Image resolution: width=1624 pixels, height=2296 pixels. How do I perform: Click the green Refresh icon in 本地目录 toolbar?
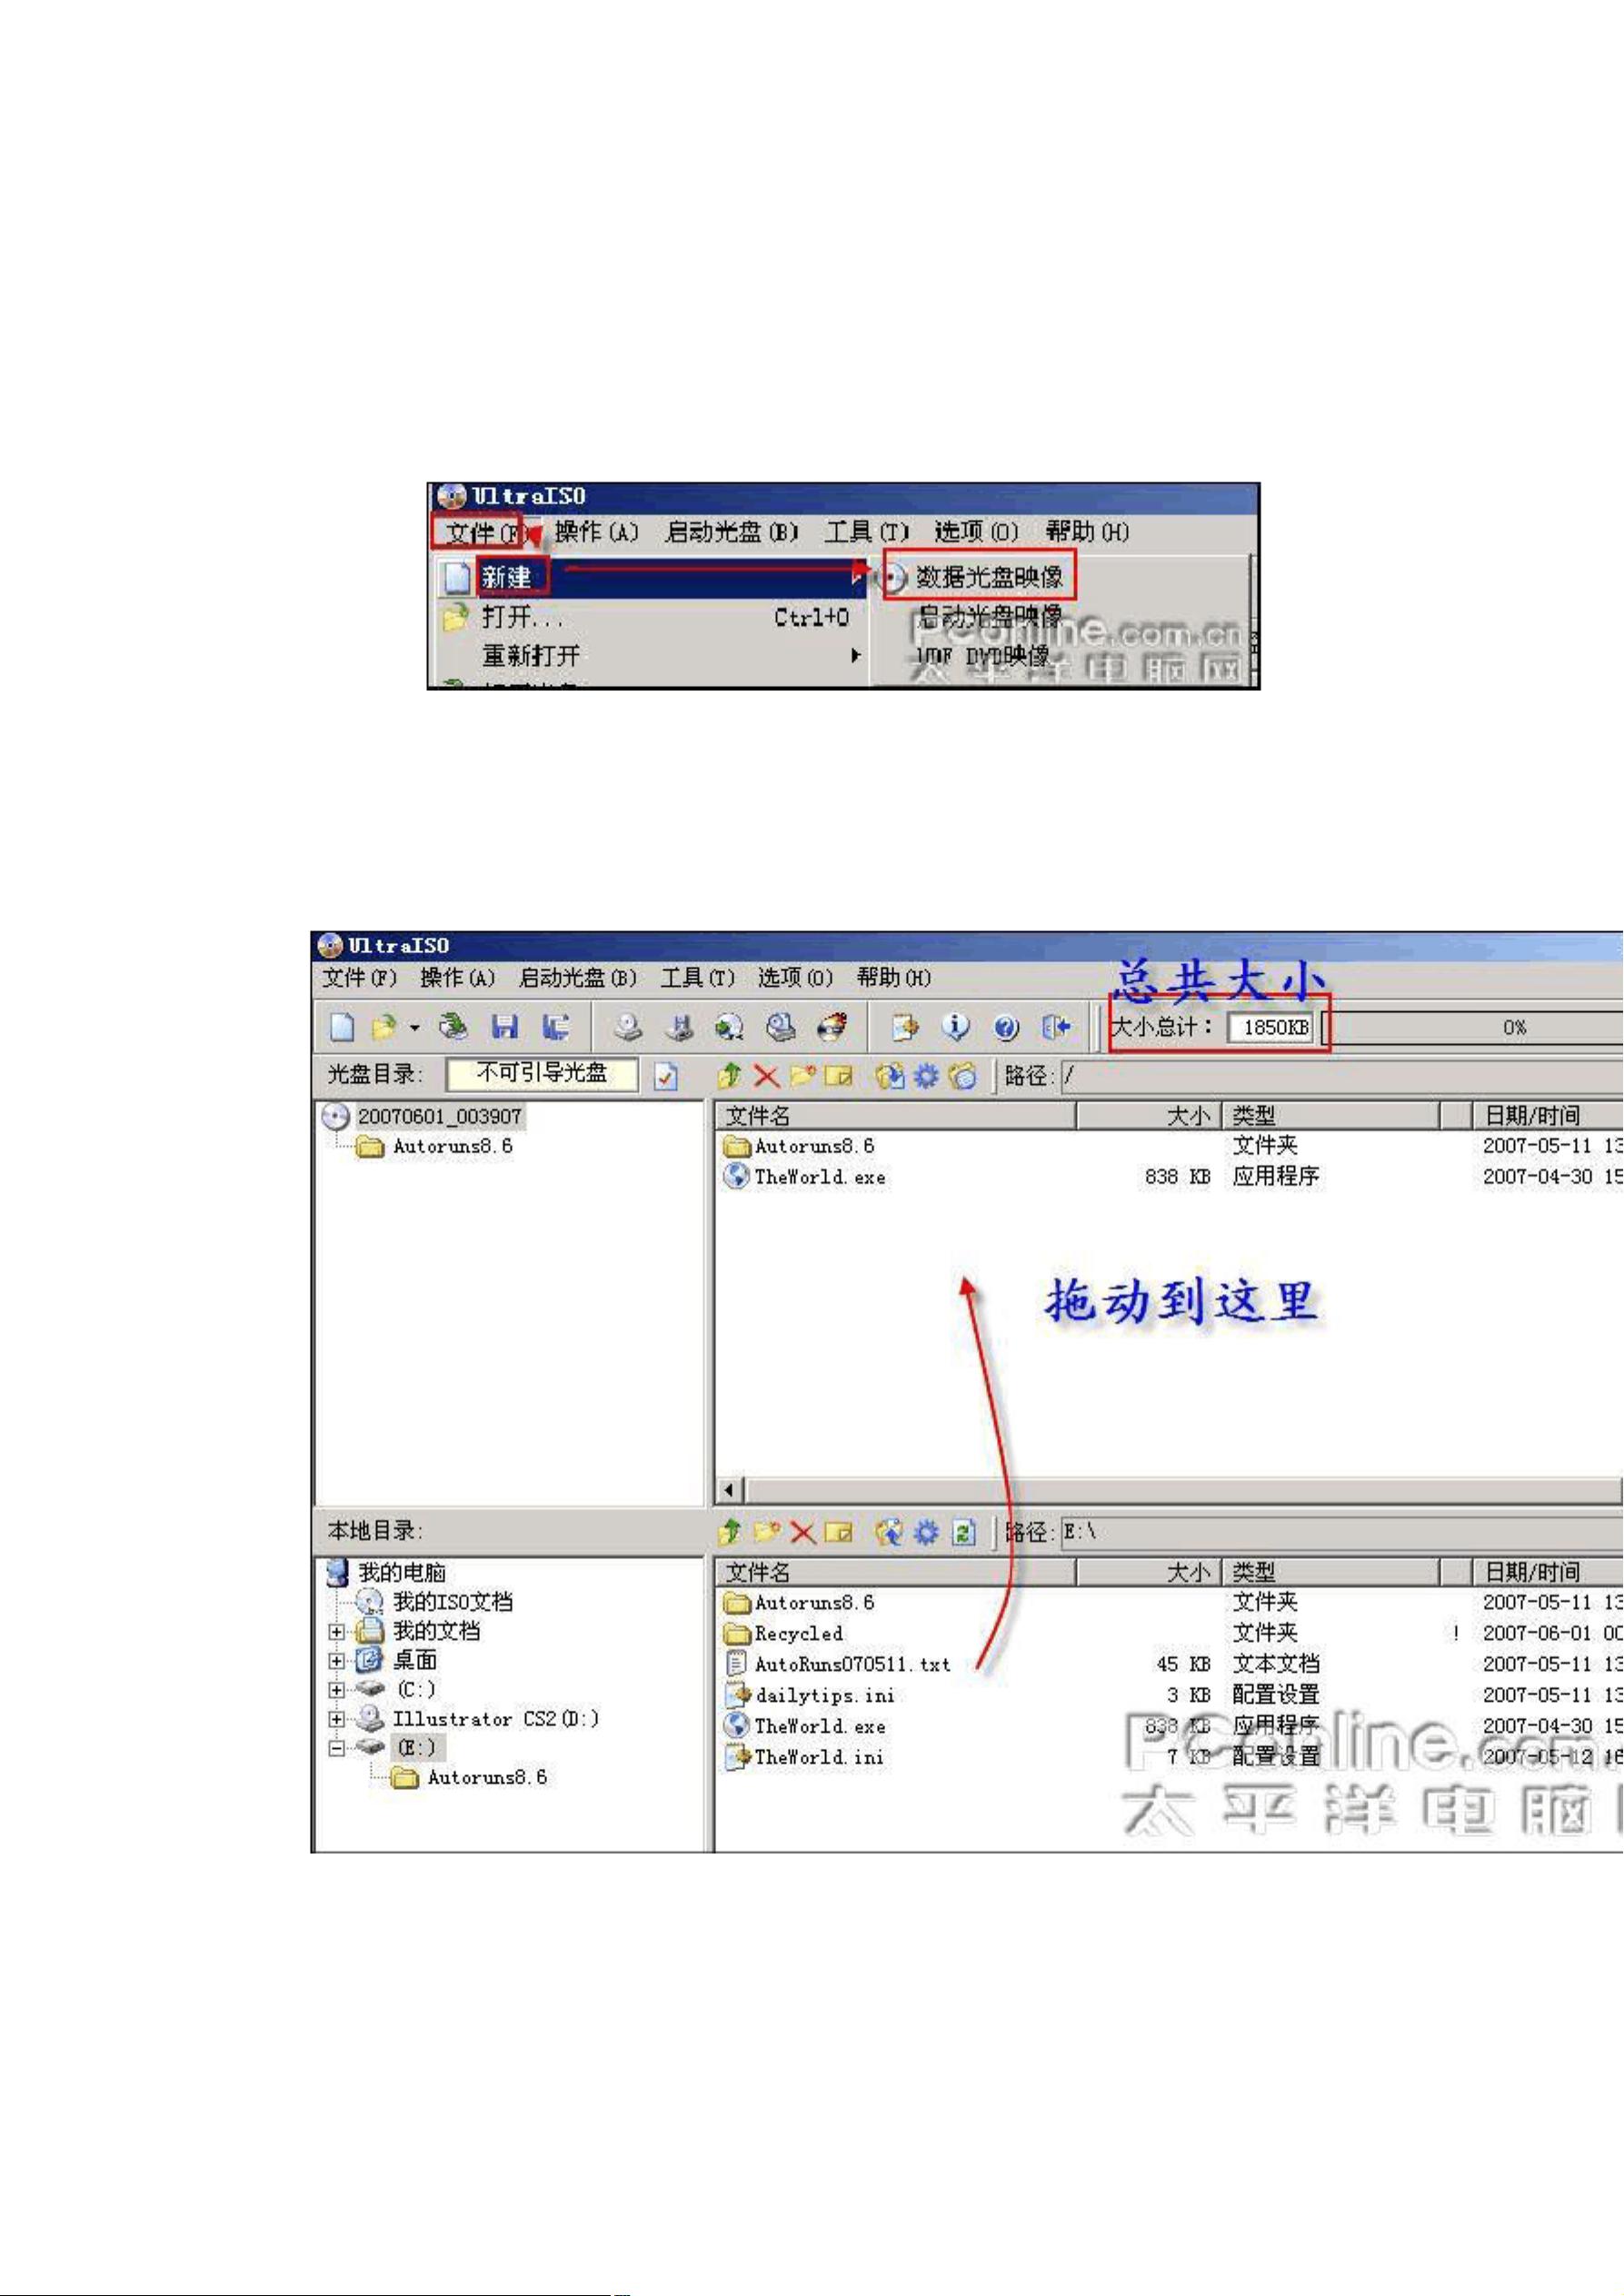963,1532
